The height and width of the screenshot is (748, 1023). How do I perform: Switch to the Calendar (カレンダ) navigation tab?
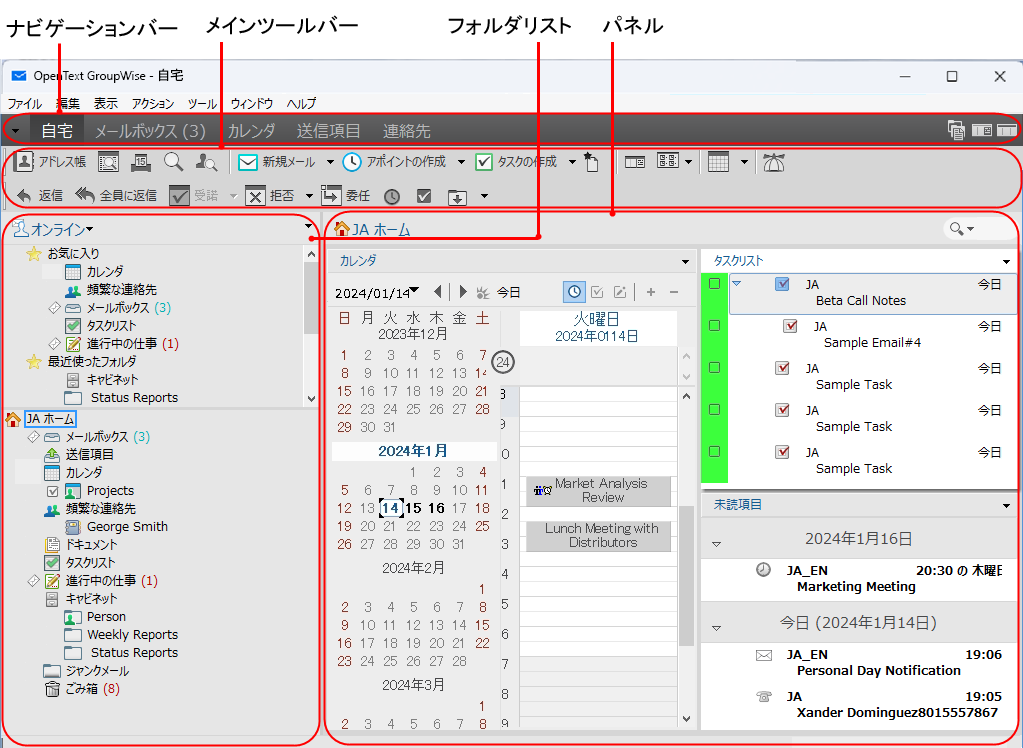(251, 131)
